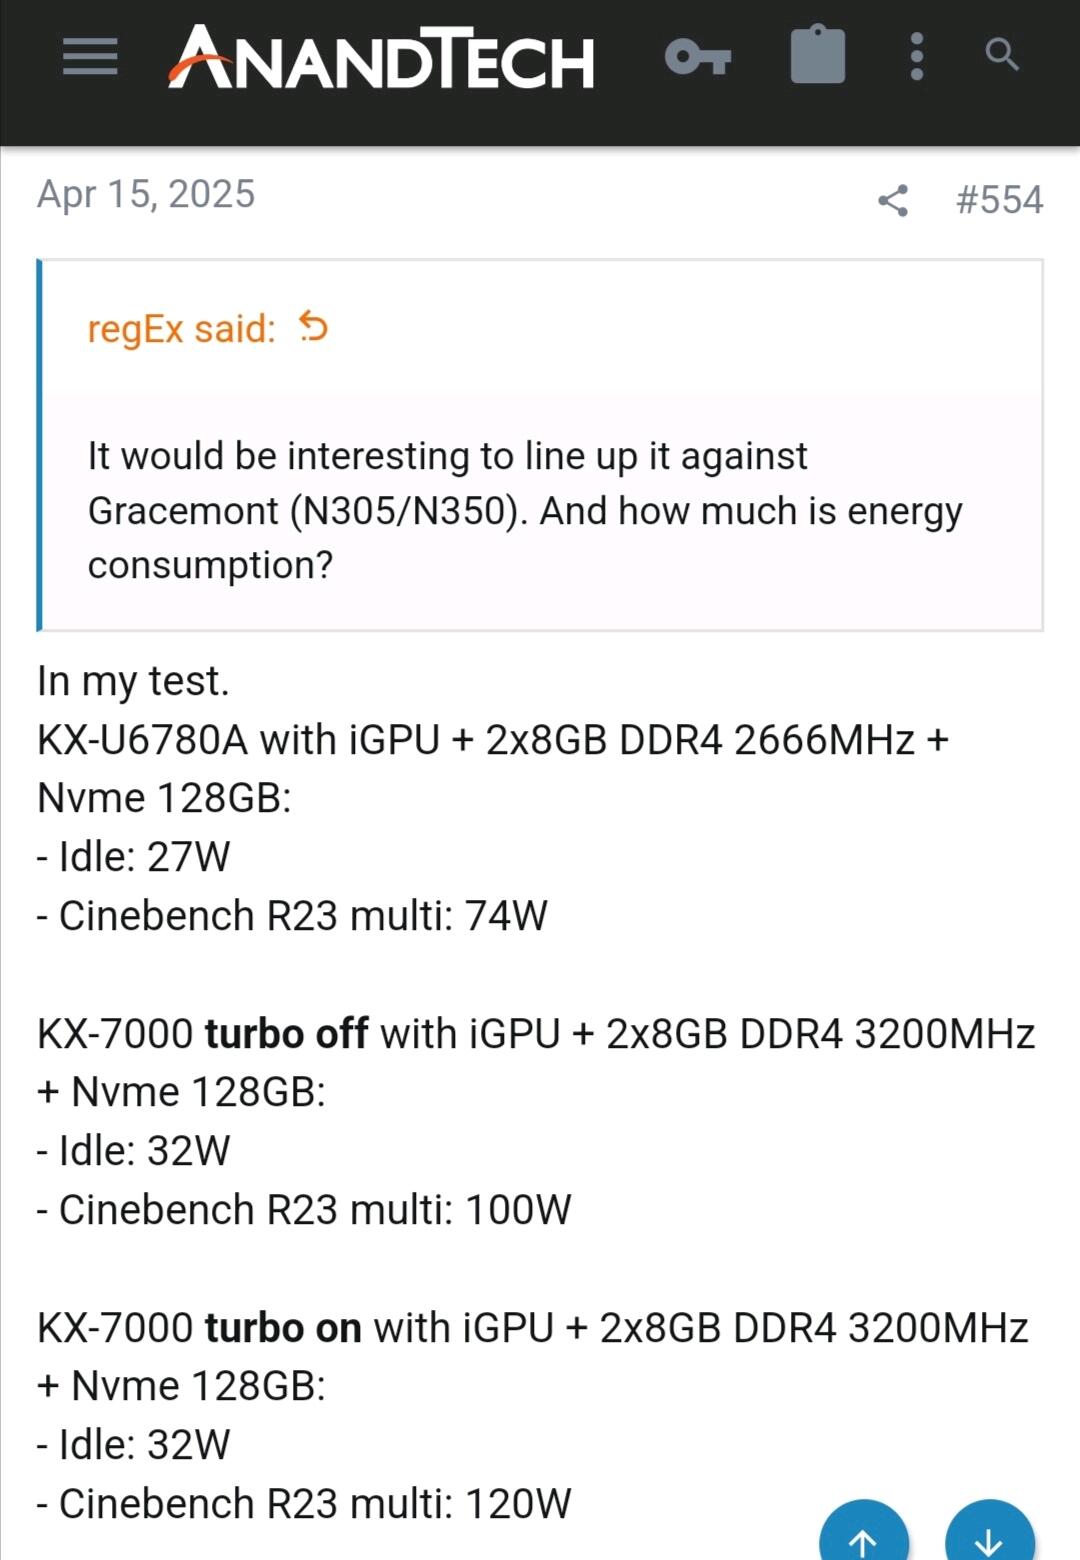This screenshot has height=1560, width=1080.
Task: Jump to the quoted post via arrow icon
Action: tap(314, 327)
